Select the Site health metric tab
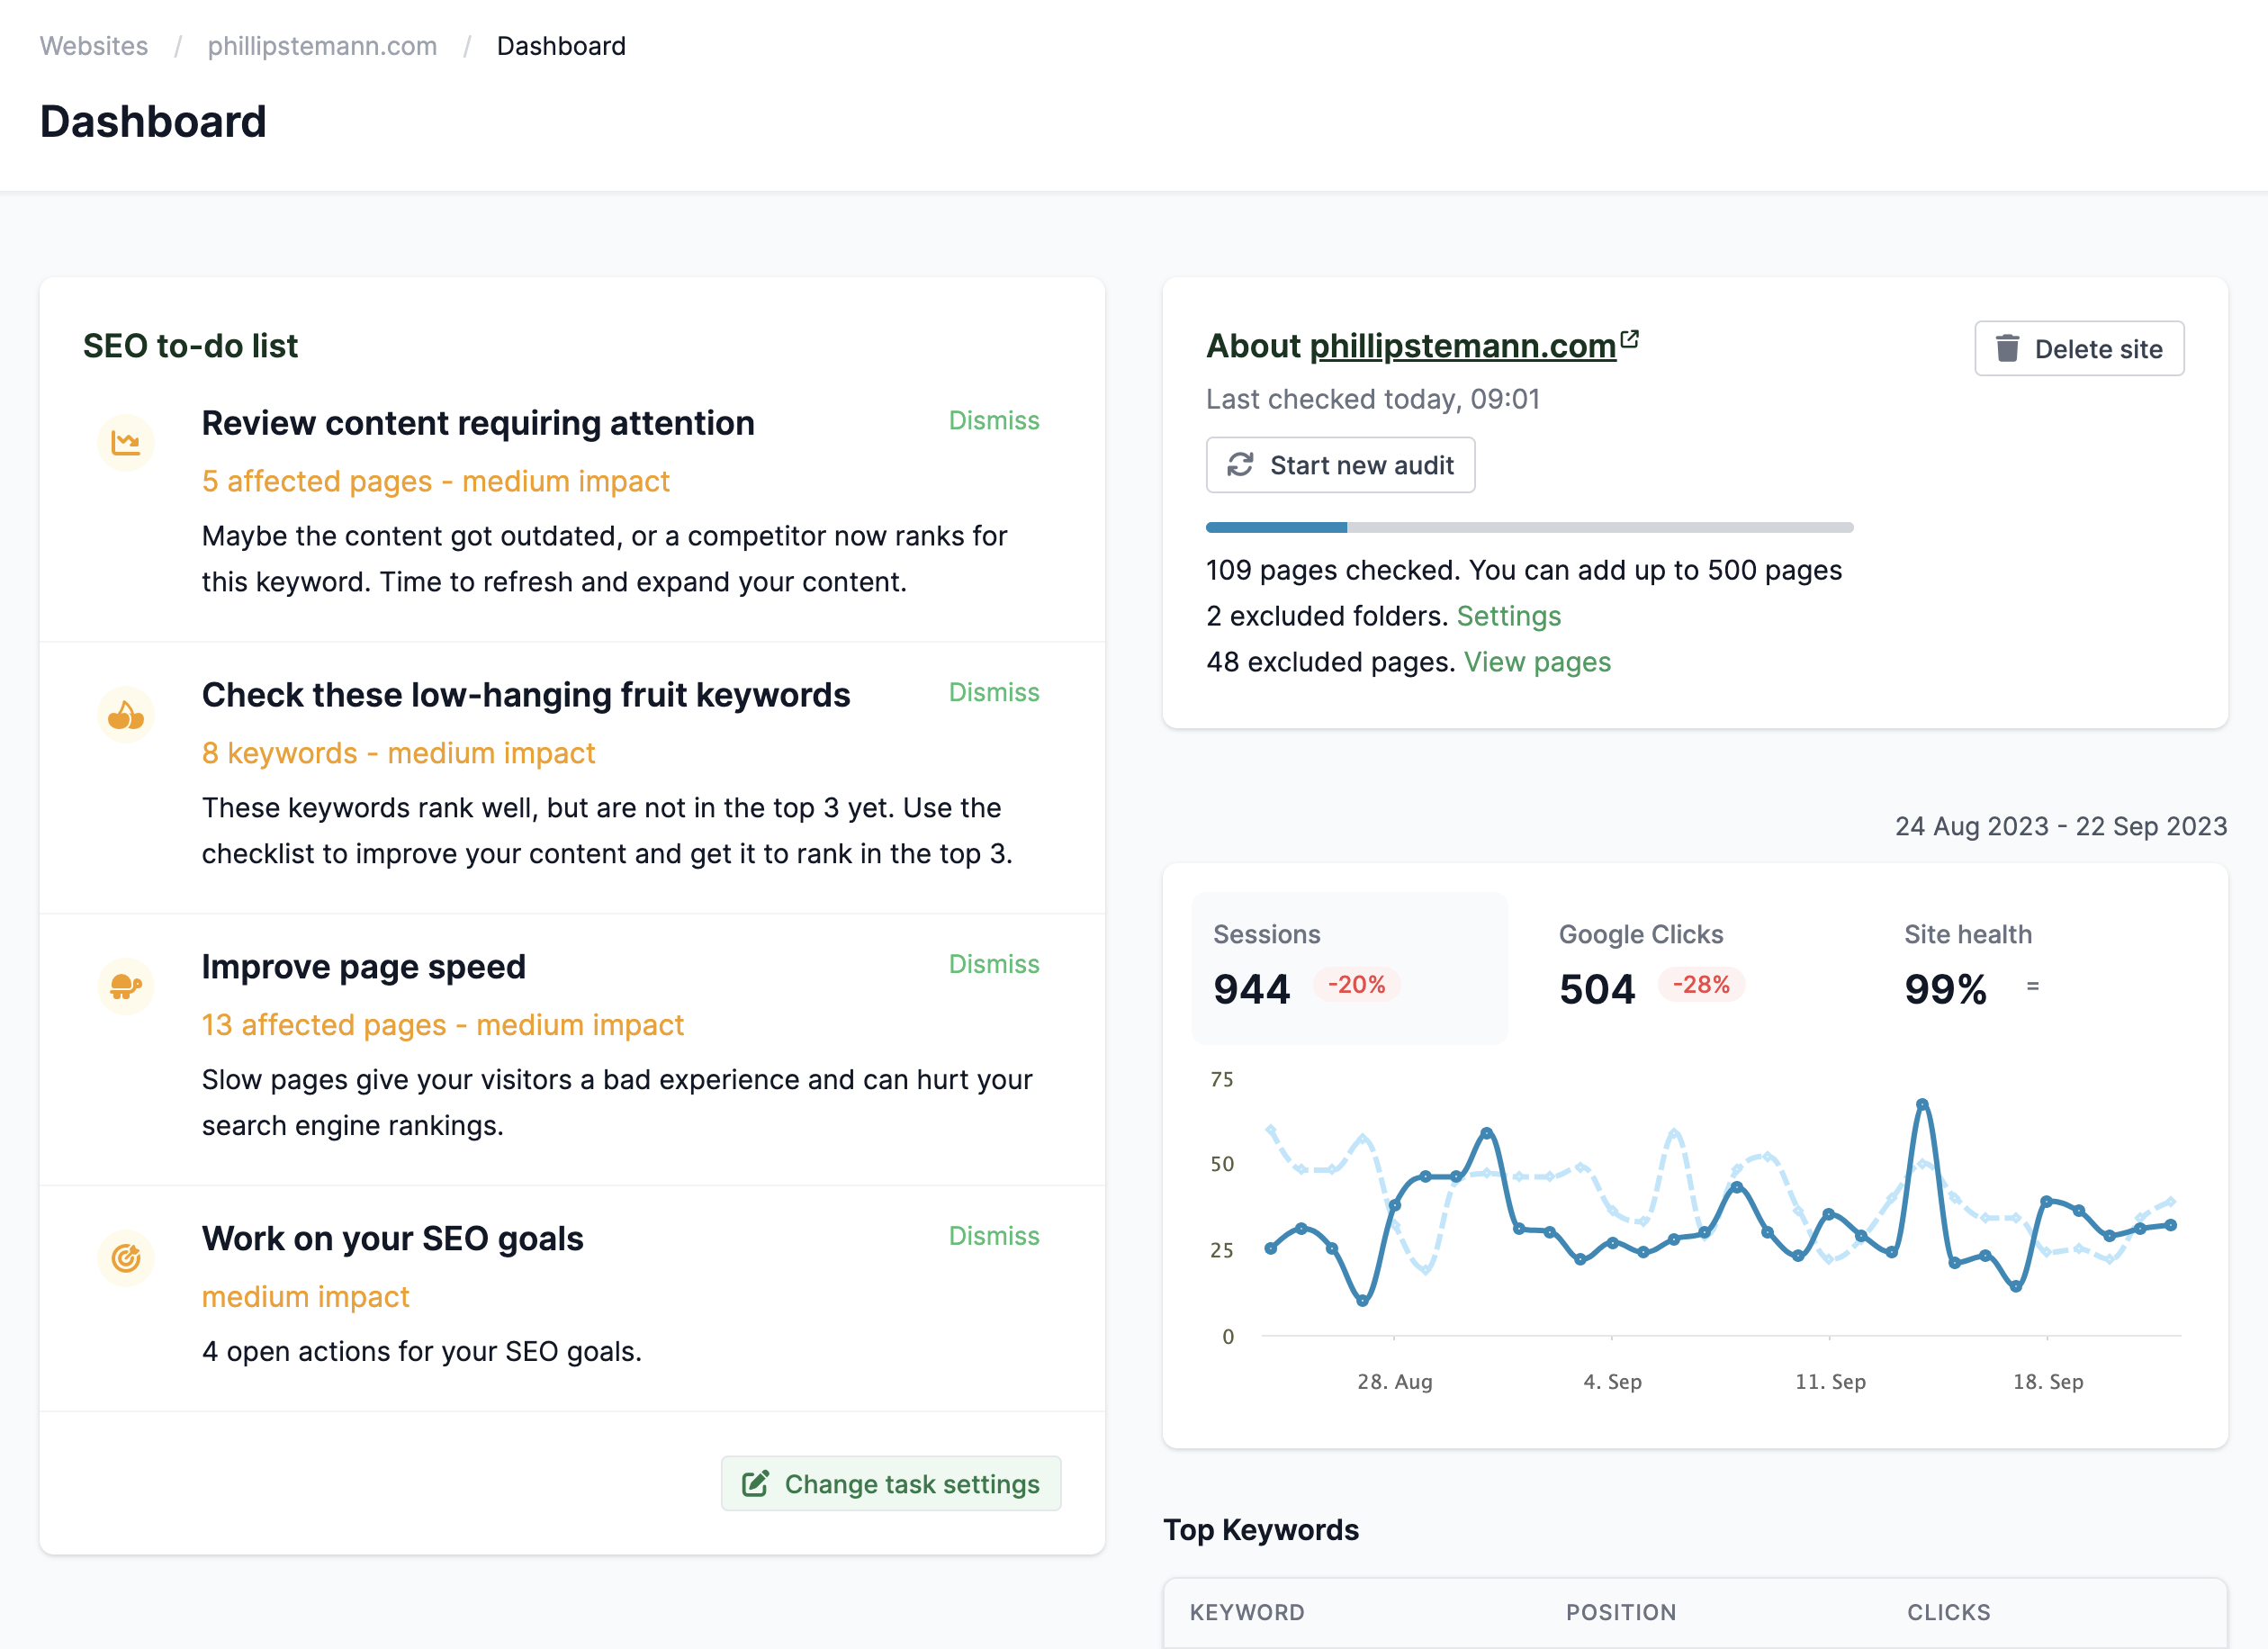Image resolution: width=2268 pixels, height=1649 pixels. tap(2040, 968)
